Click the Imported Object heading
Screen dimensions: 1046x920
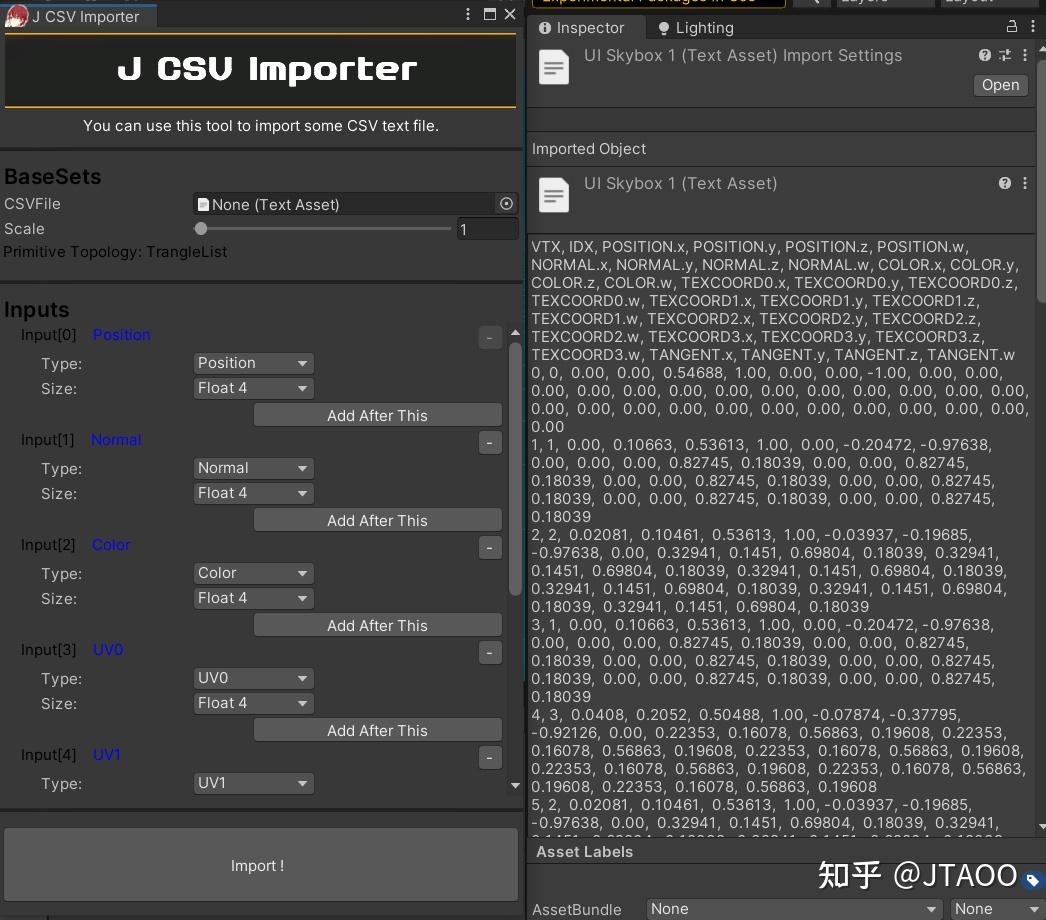point(588,149)
